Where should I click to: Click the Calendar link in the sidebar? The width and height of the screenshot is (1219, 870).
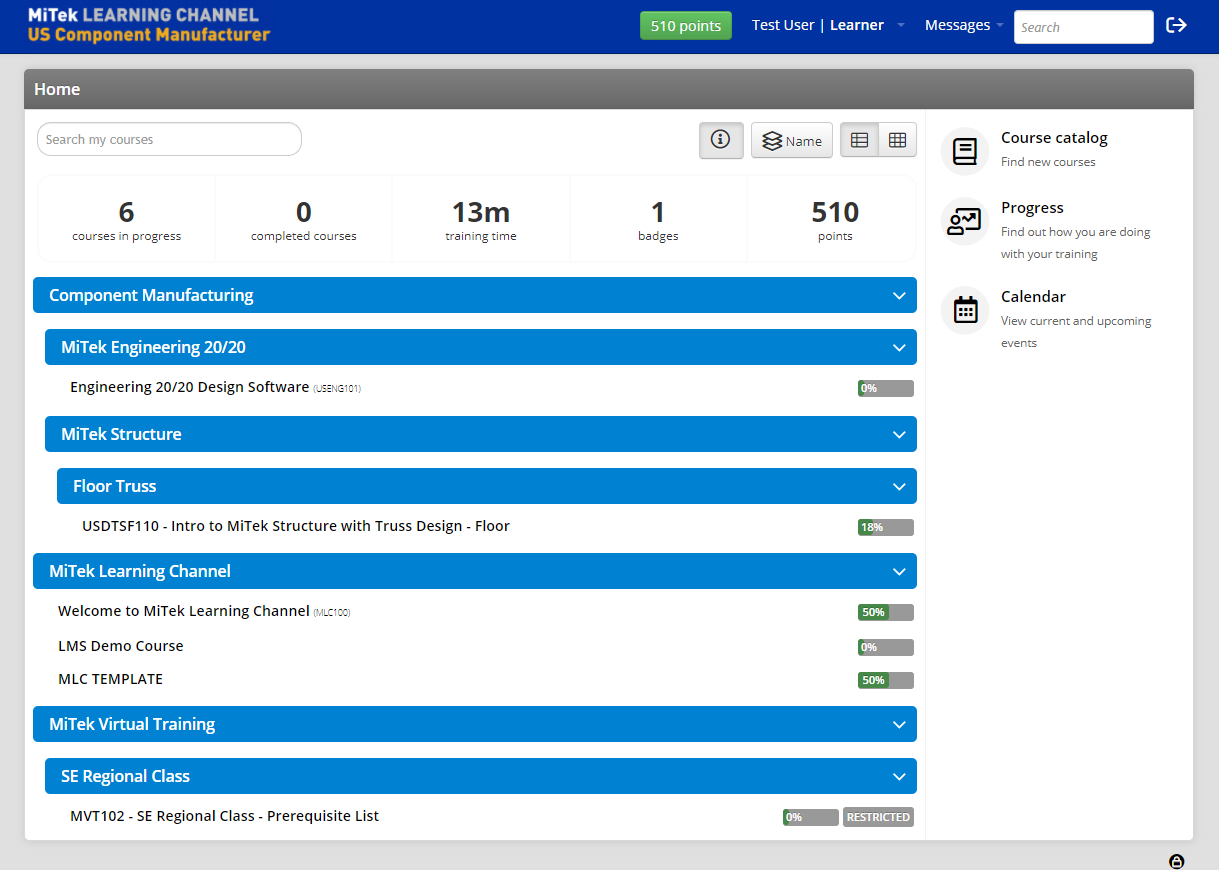1033,297
